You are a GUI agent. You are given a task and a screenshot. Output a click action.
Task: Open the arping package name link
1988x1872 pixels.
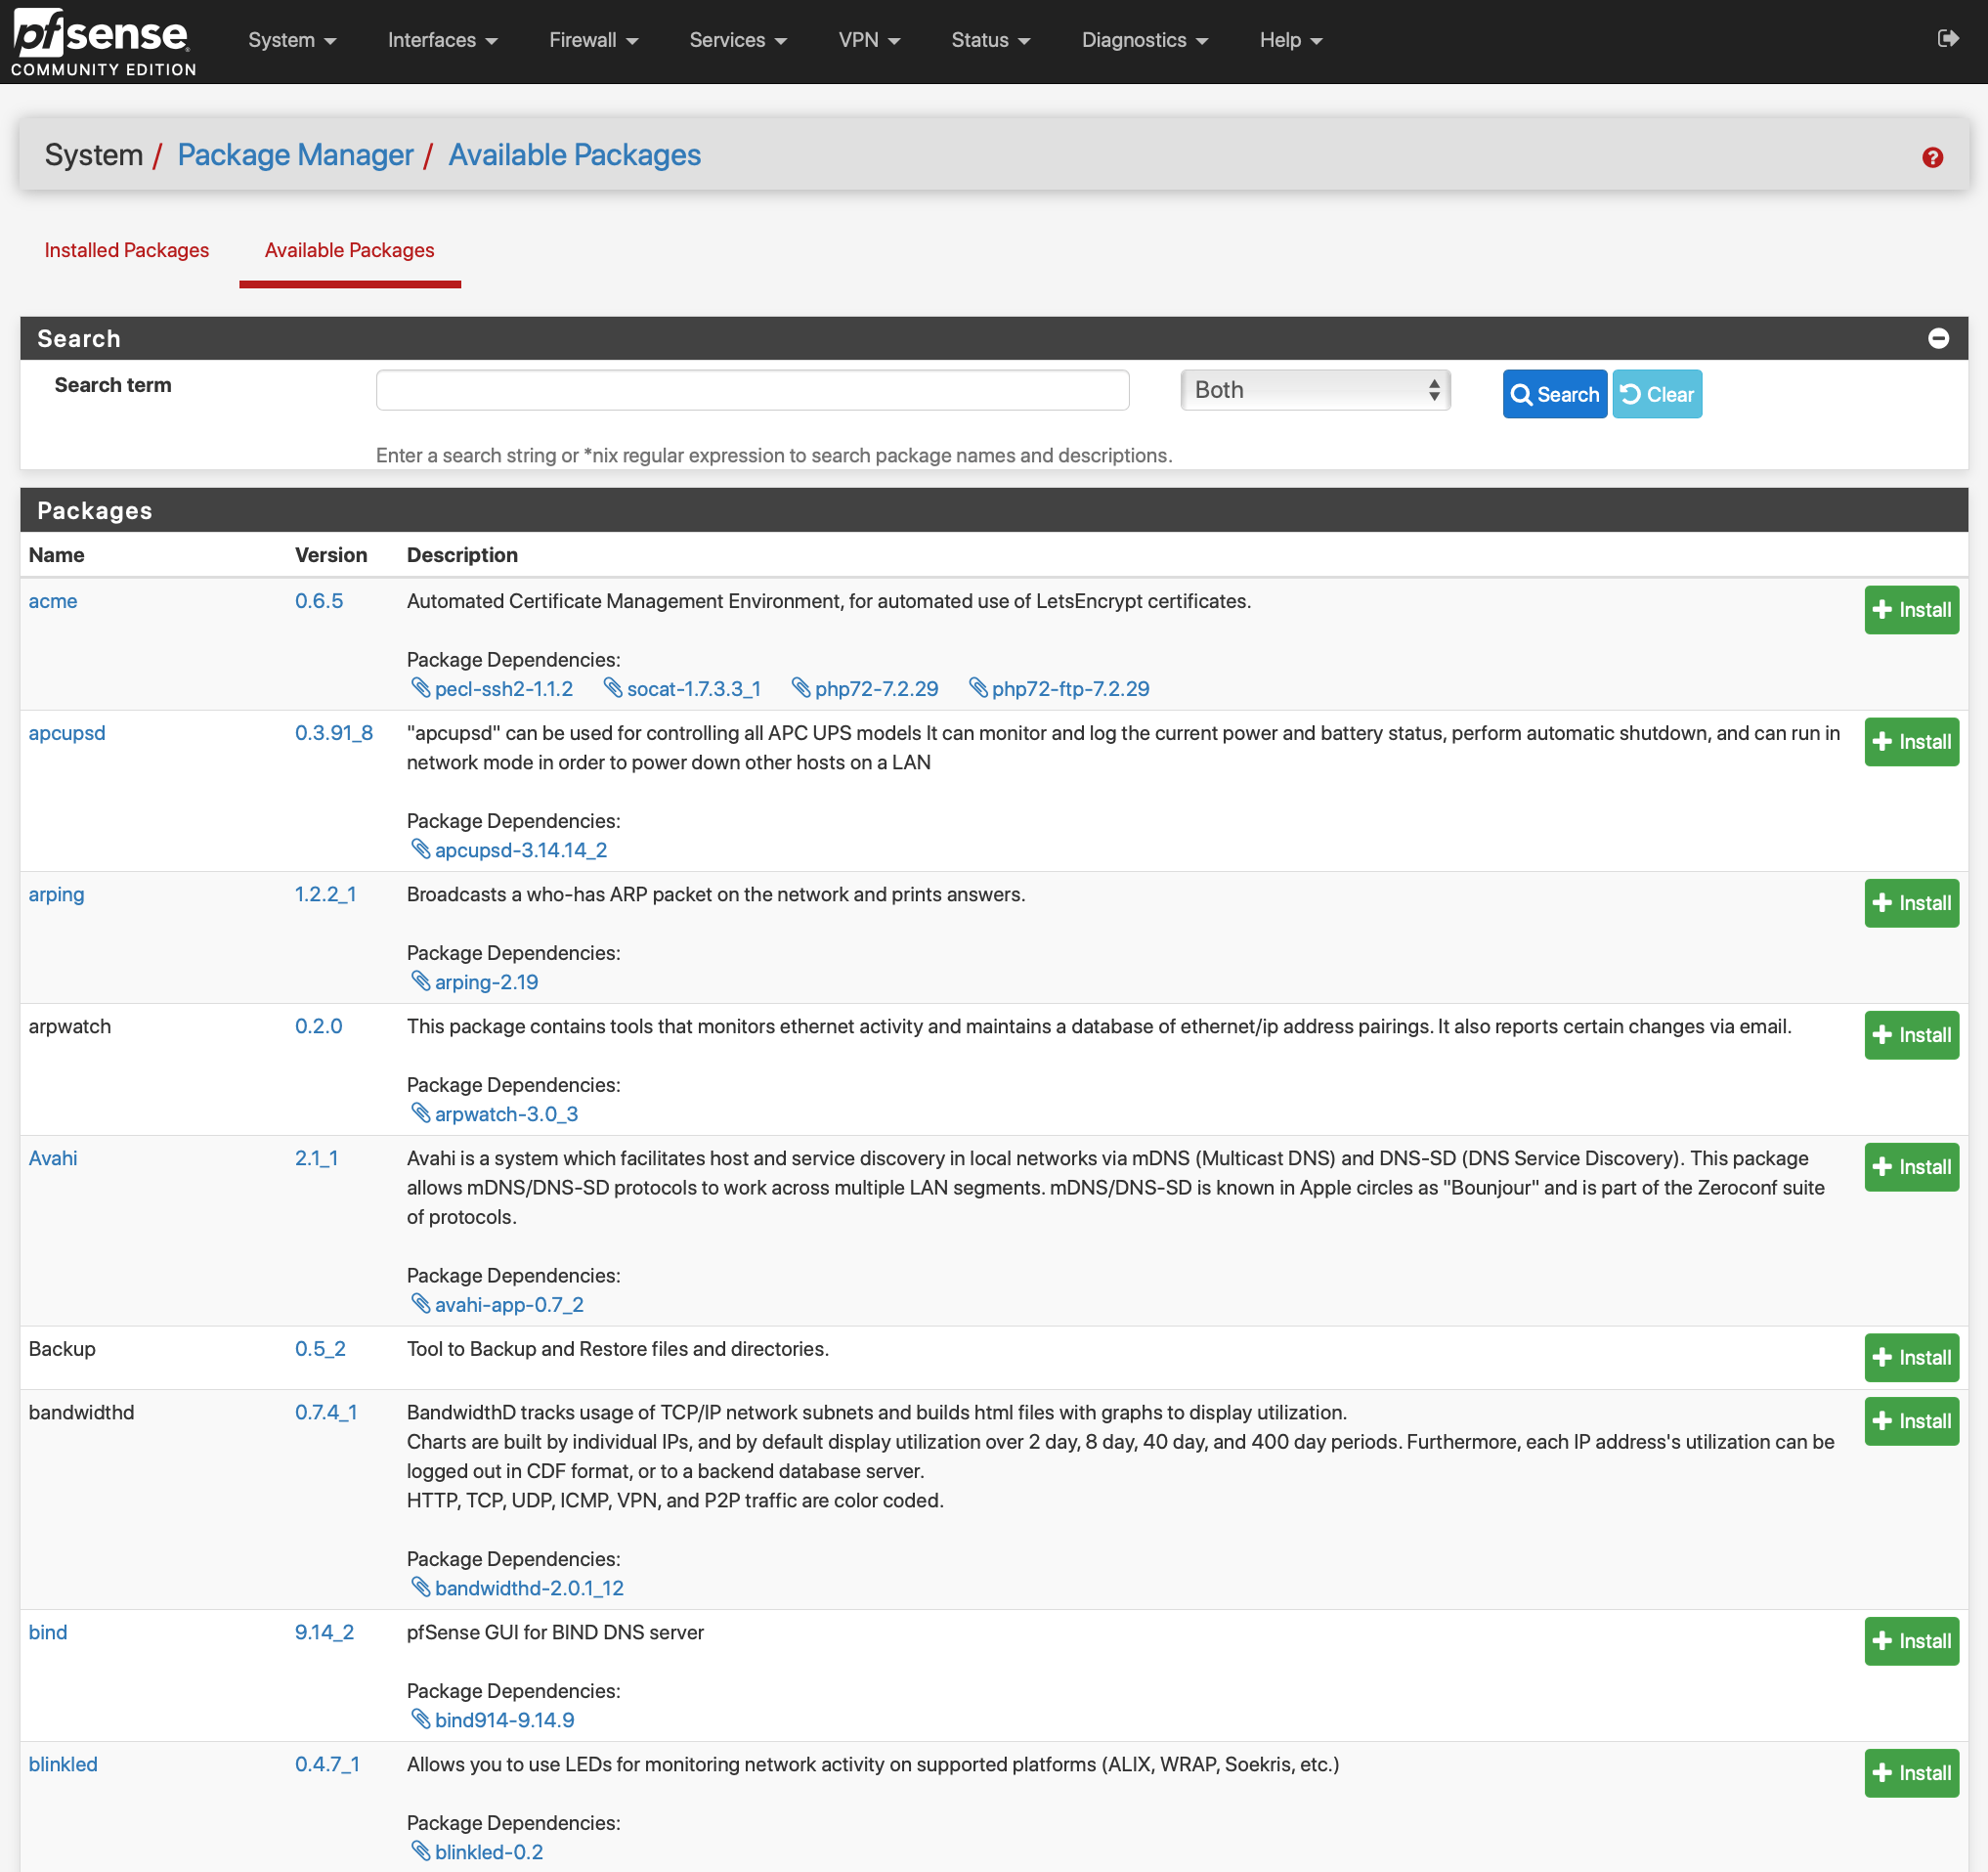(x=56, y=894)
